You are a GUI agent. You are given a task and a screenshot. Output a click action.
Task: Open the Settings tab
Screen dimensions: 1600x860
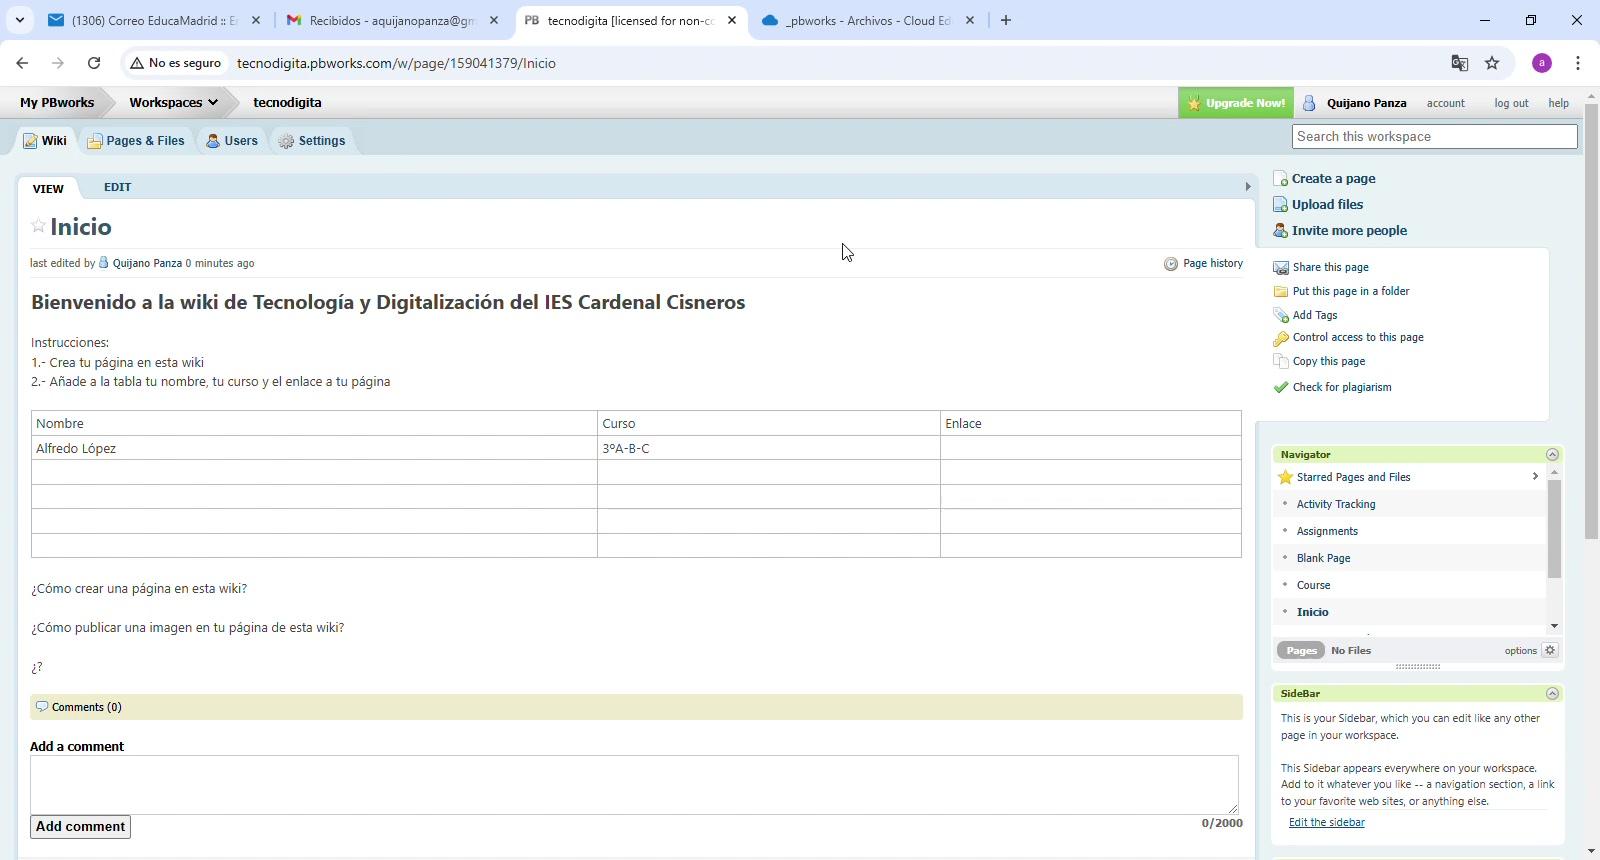[312, 141]
